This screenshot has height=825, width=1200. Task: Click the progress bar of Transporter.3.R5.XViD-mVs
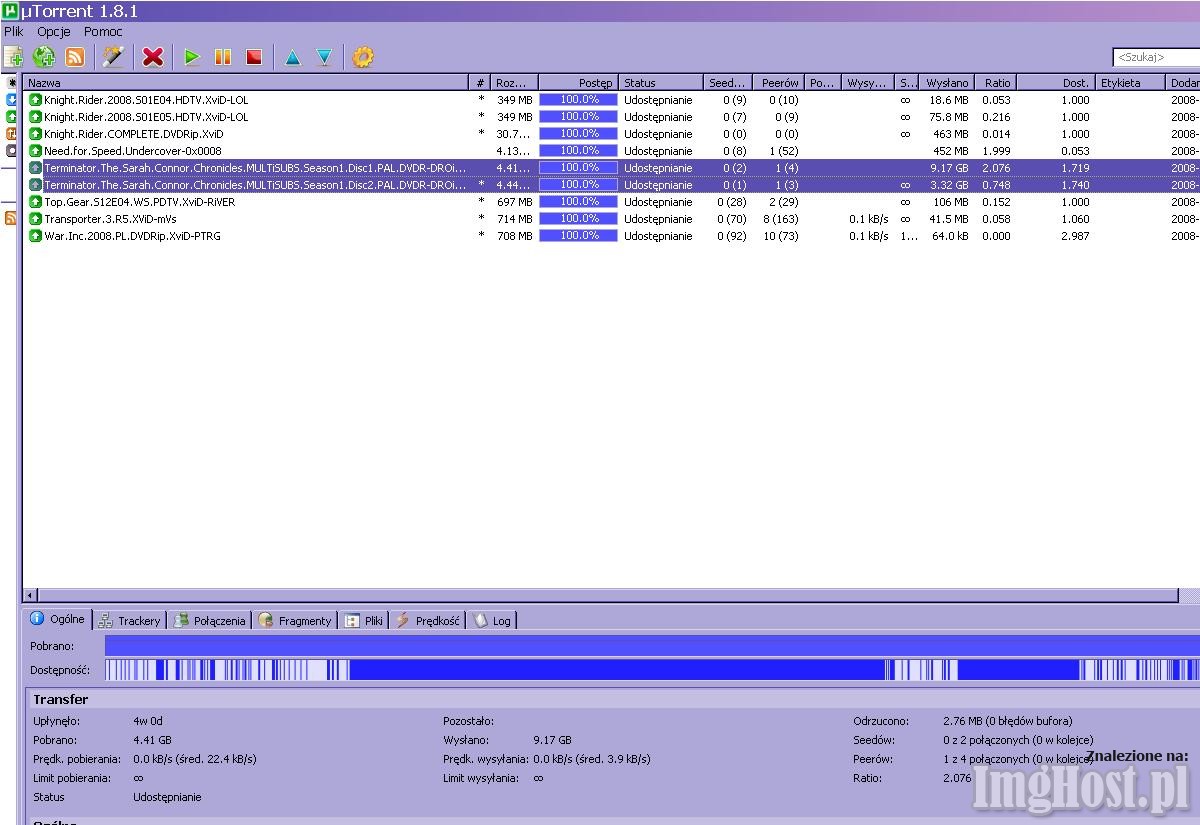[578, 219]
